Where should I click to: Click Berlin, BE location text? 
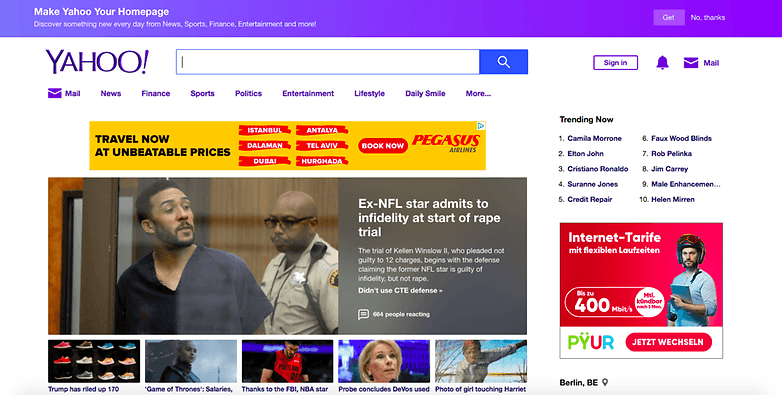click(579, 383)
